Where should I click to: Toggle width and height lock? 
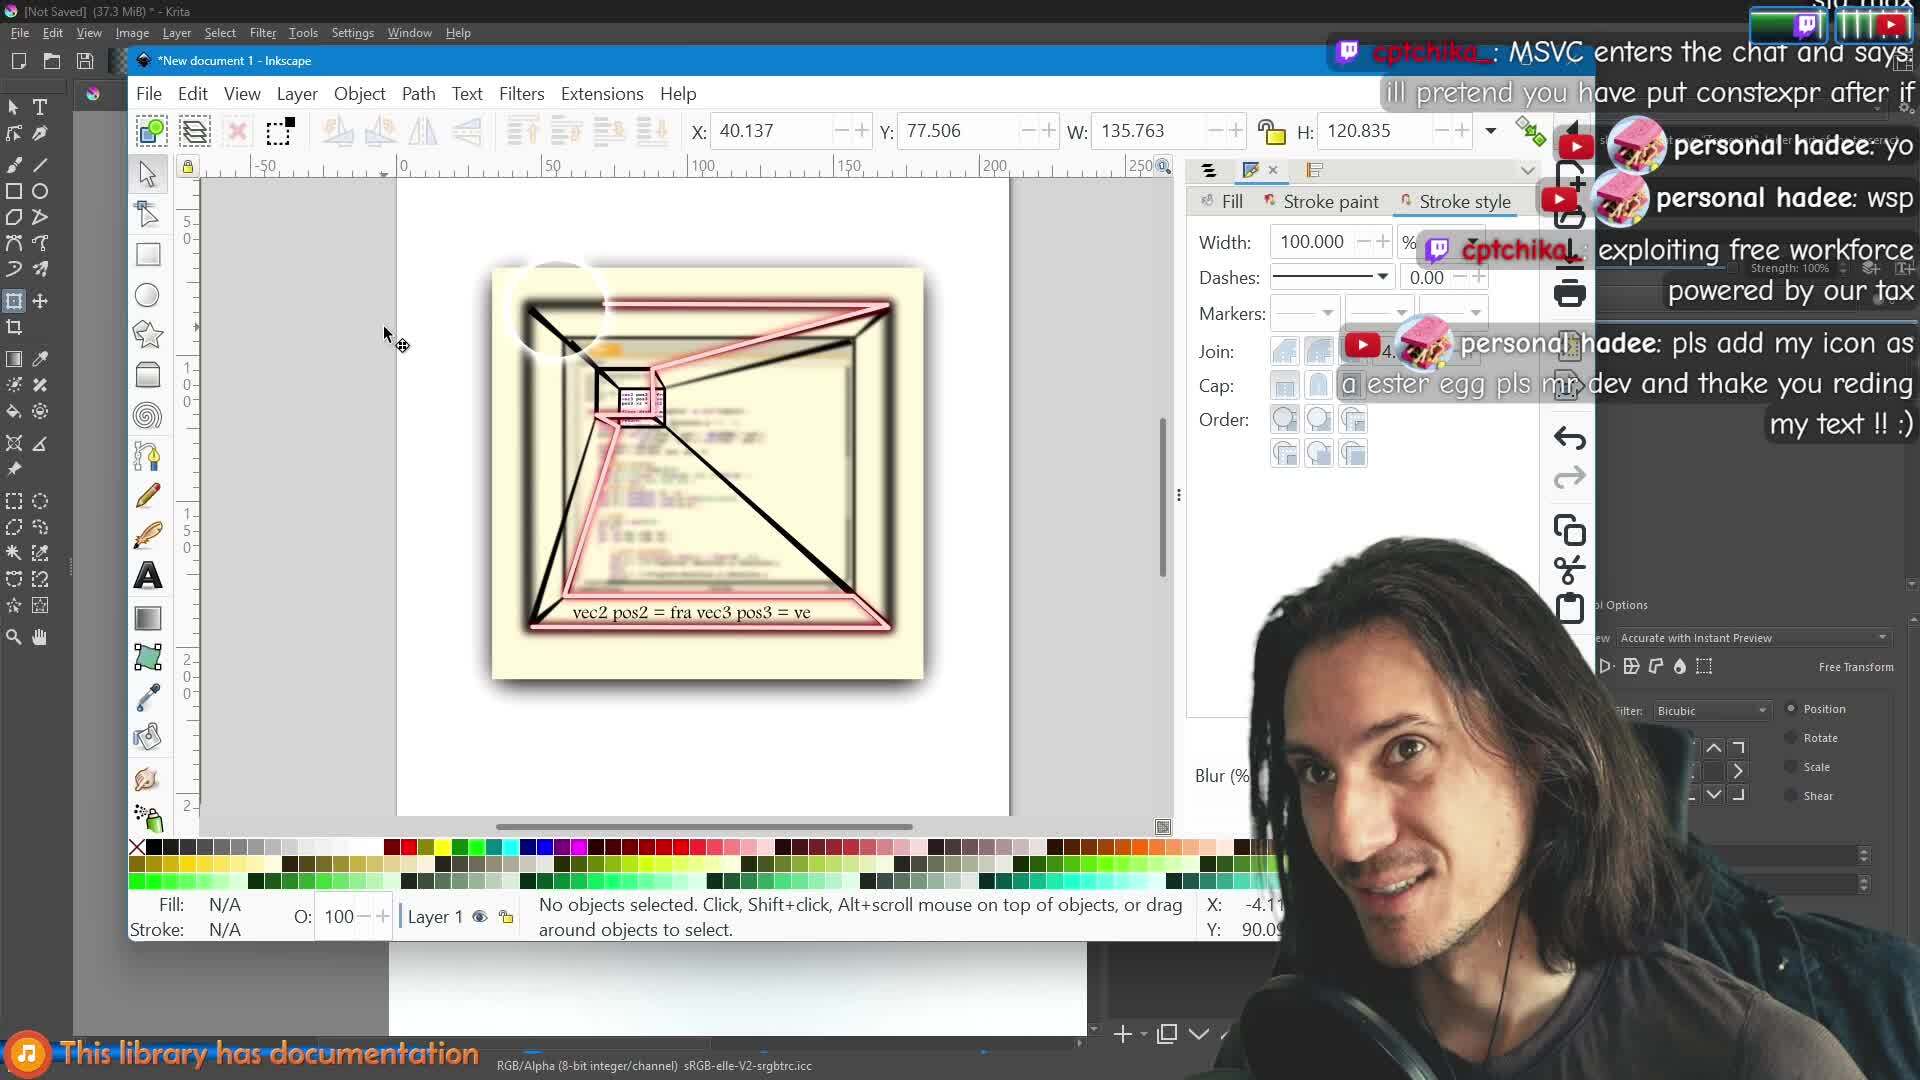[x=1271, y=131]
